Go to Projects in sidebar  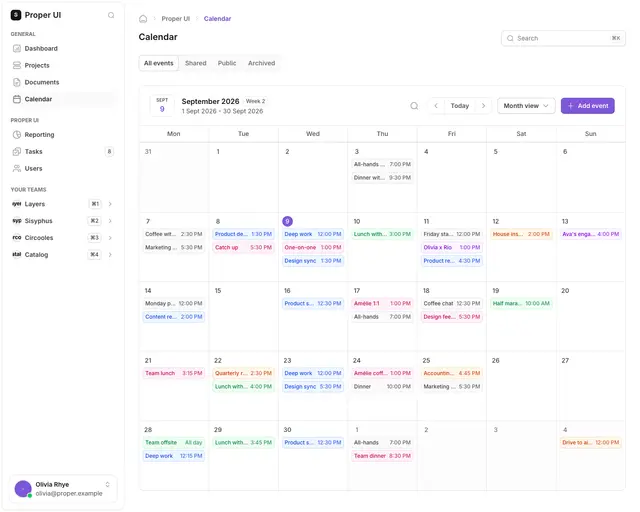pyautogui.click(x=62, y=66)
